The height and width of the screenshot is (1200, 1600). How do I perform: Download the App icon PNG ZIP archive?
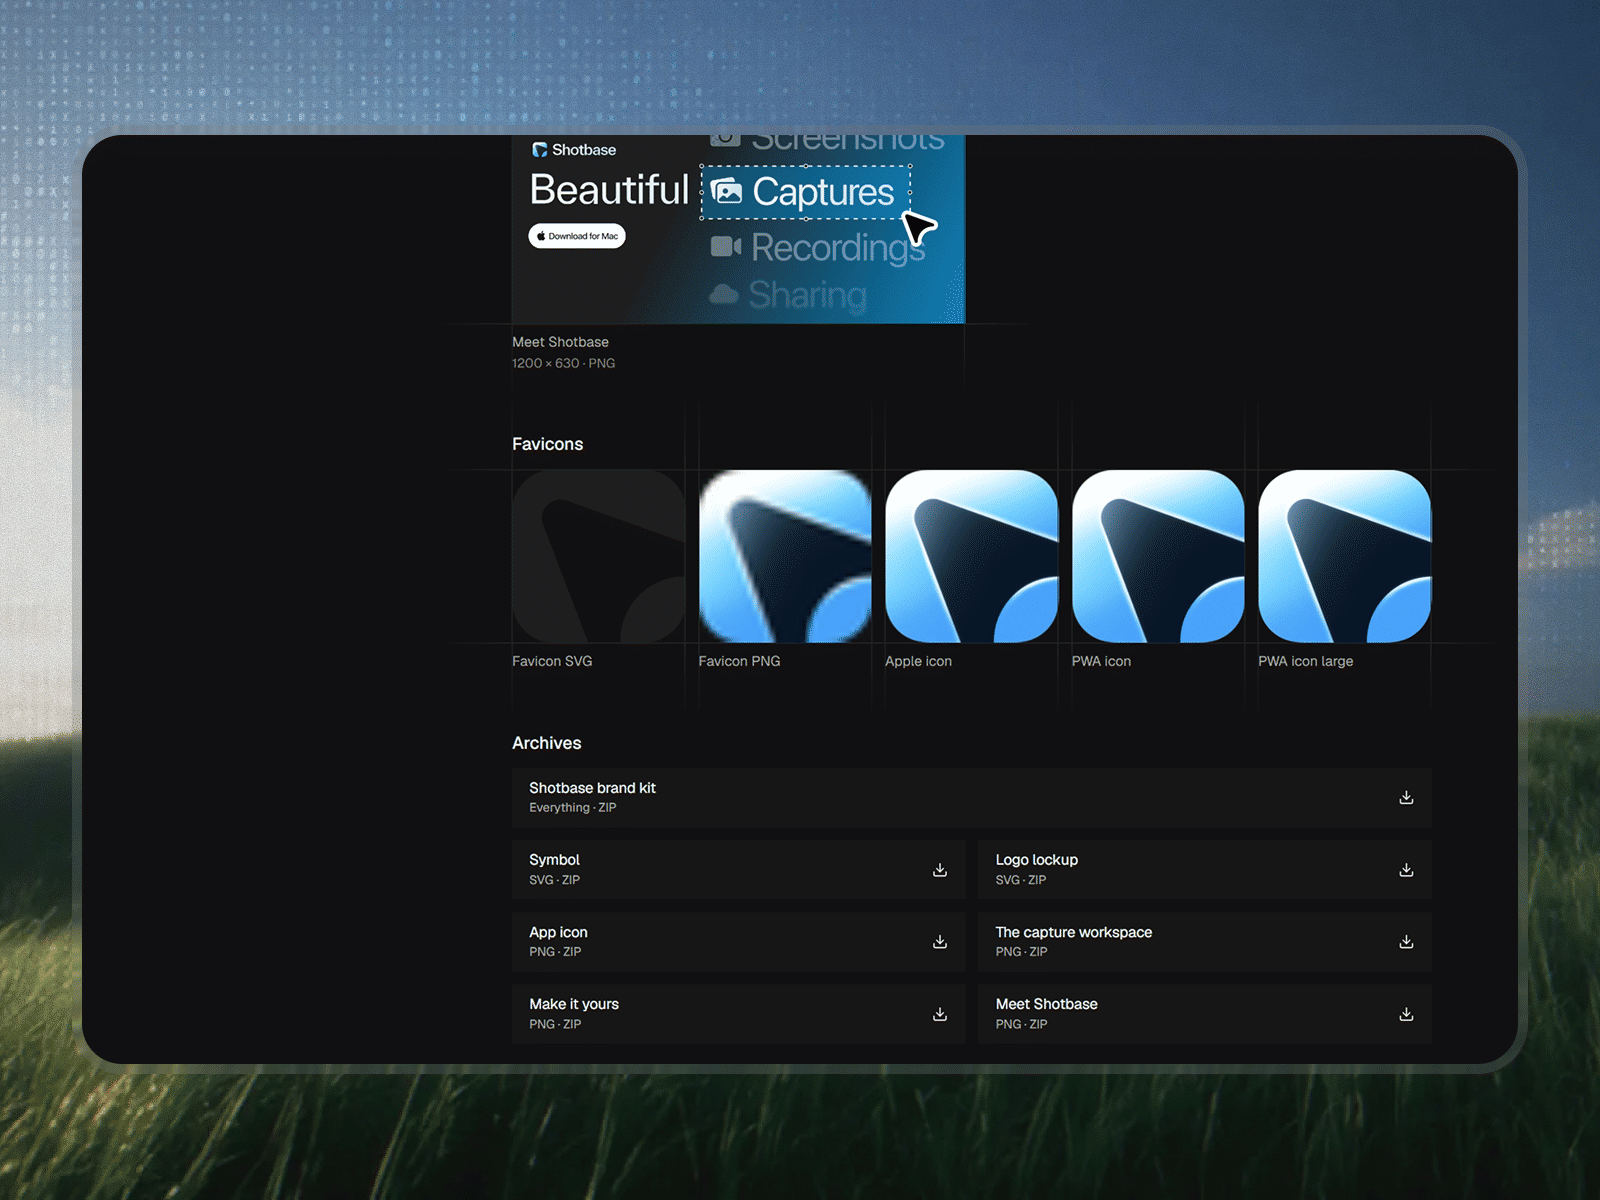click(940, 942)
